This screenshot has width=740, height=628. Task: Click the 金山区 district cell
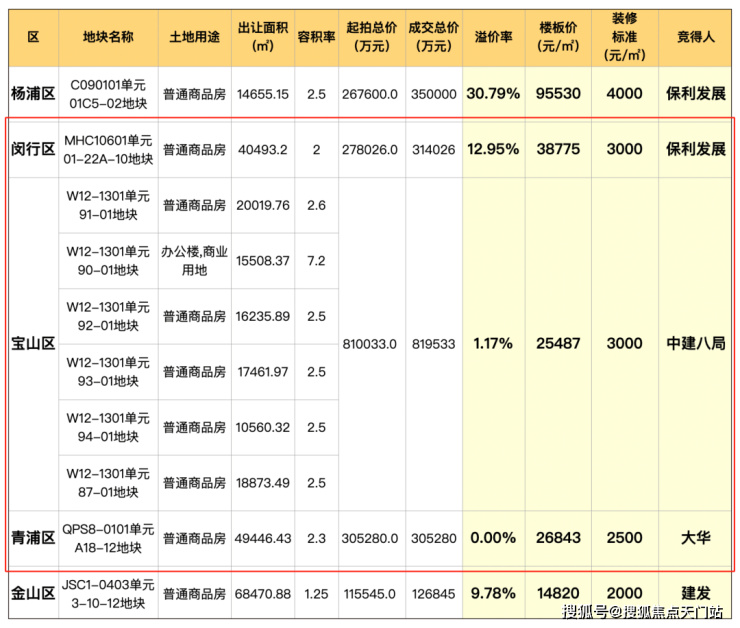pyautogui.click(x=32, y=594)
